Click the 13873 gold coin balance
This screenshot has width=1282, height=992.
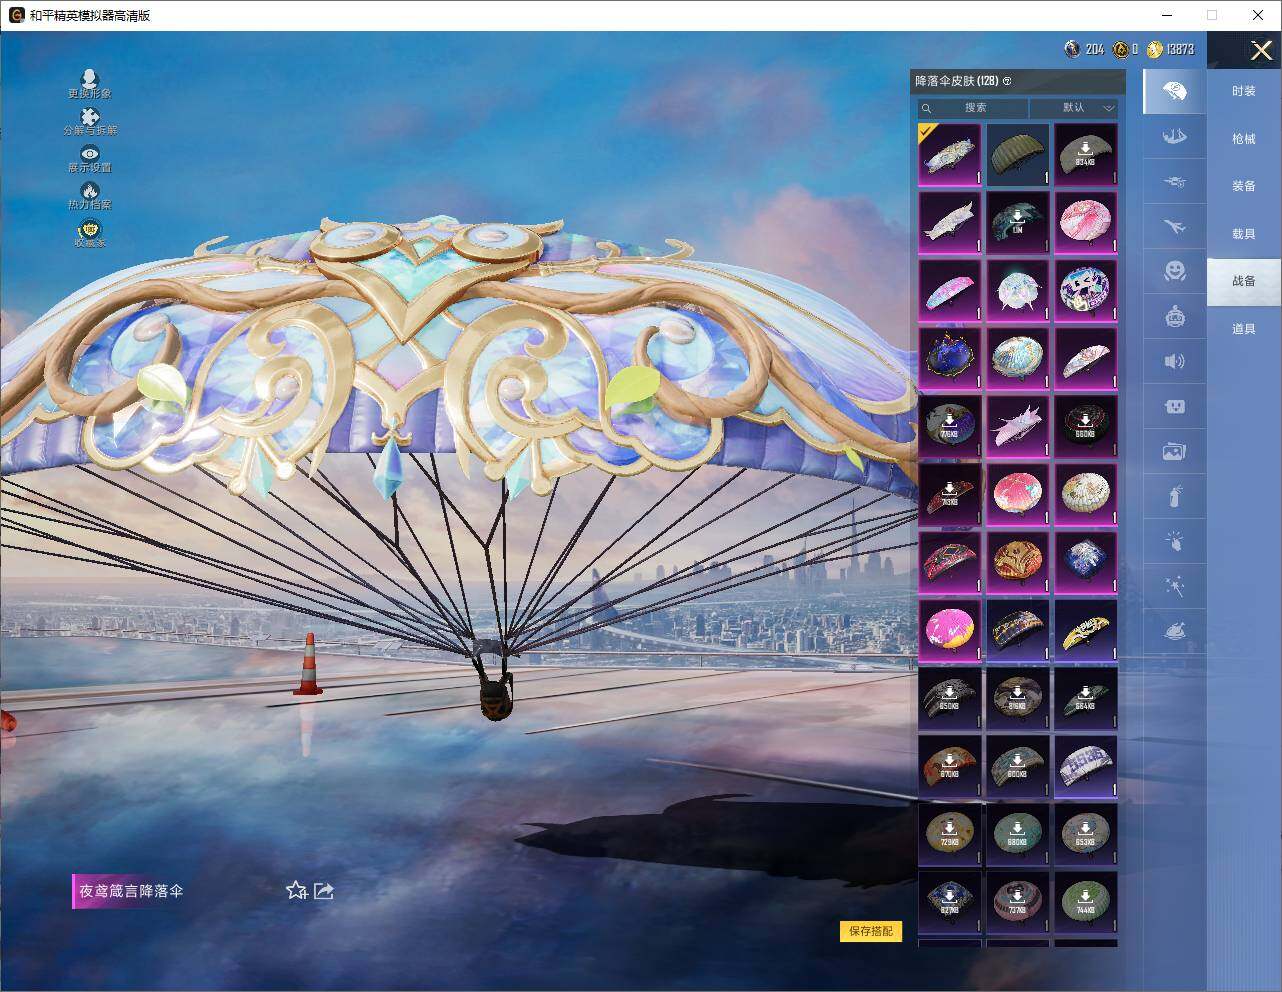(x=1170, y=49)
